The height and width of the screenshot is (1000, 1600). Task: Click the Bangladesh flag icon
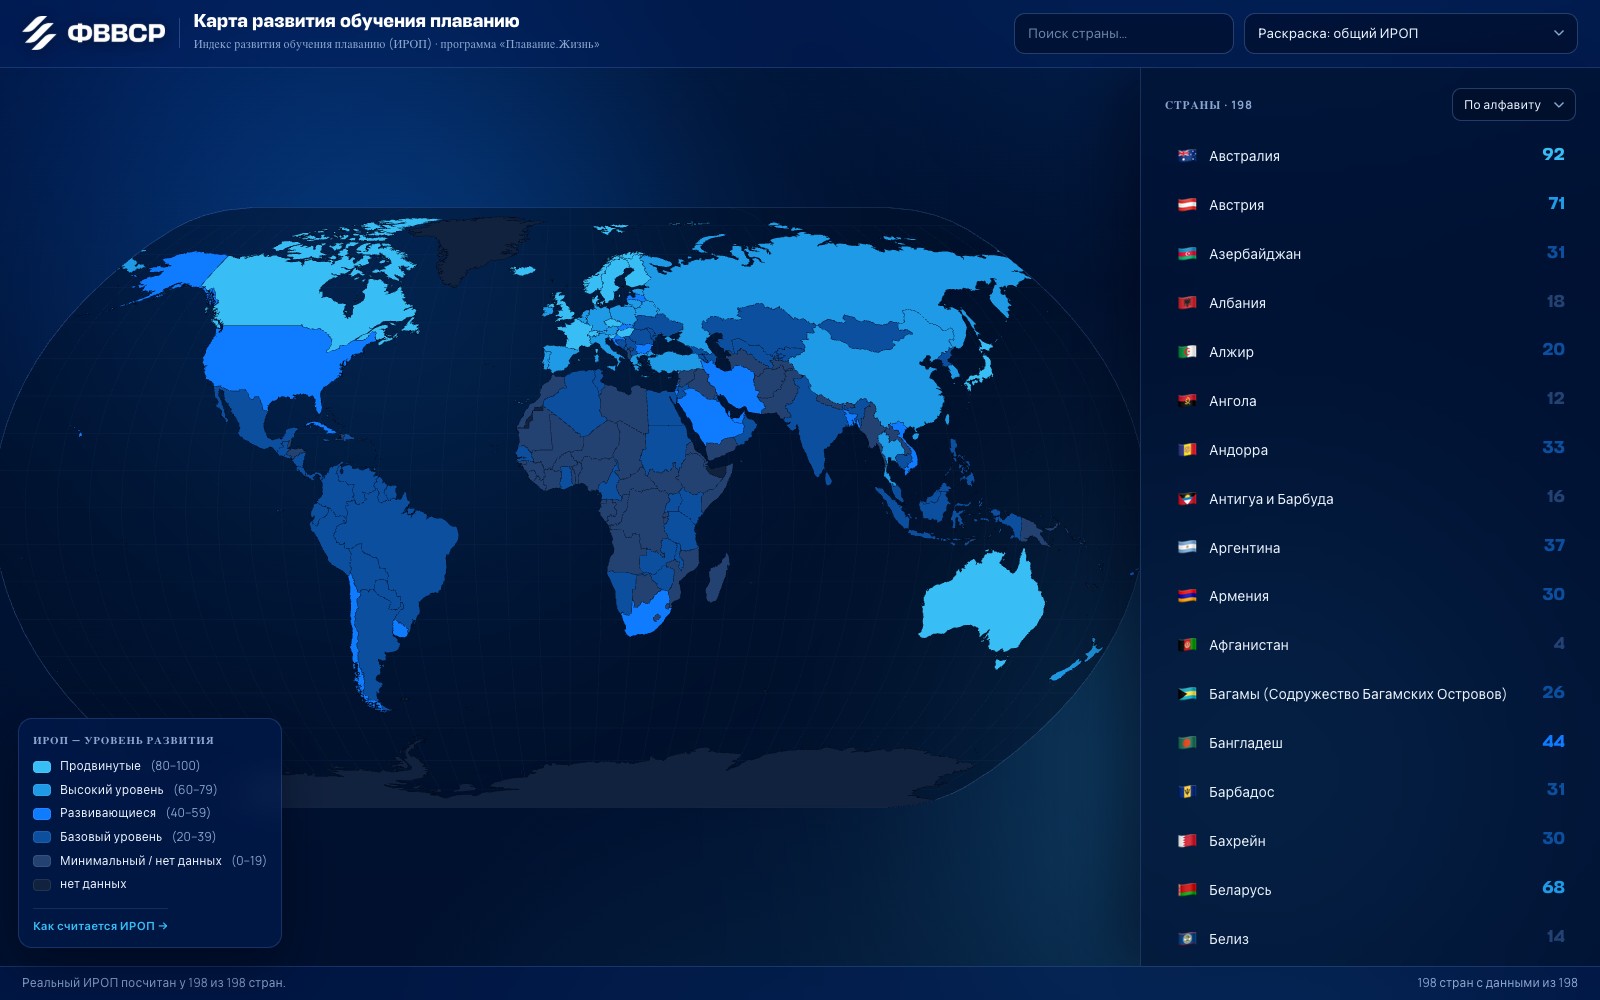(x=1187, y=742)
